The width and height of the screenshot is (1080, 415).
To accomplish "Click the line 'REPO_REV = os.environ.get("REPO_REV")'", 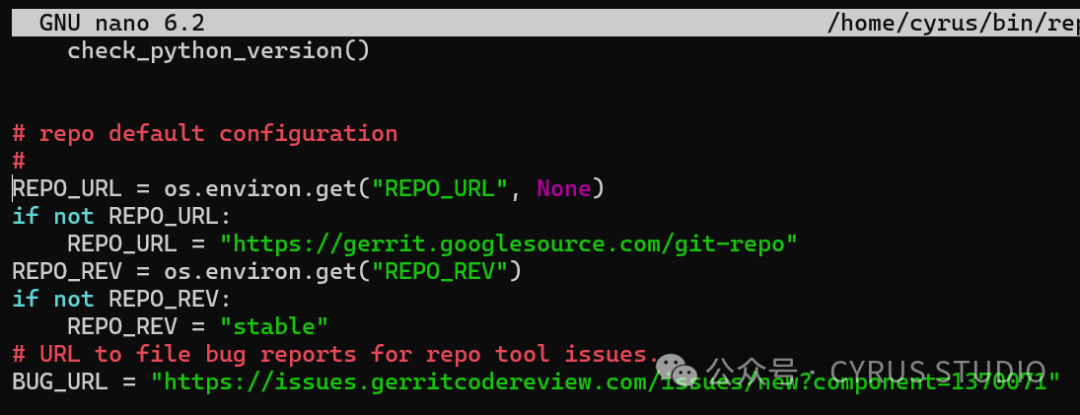I will click(x=267, y=272).
